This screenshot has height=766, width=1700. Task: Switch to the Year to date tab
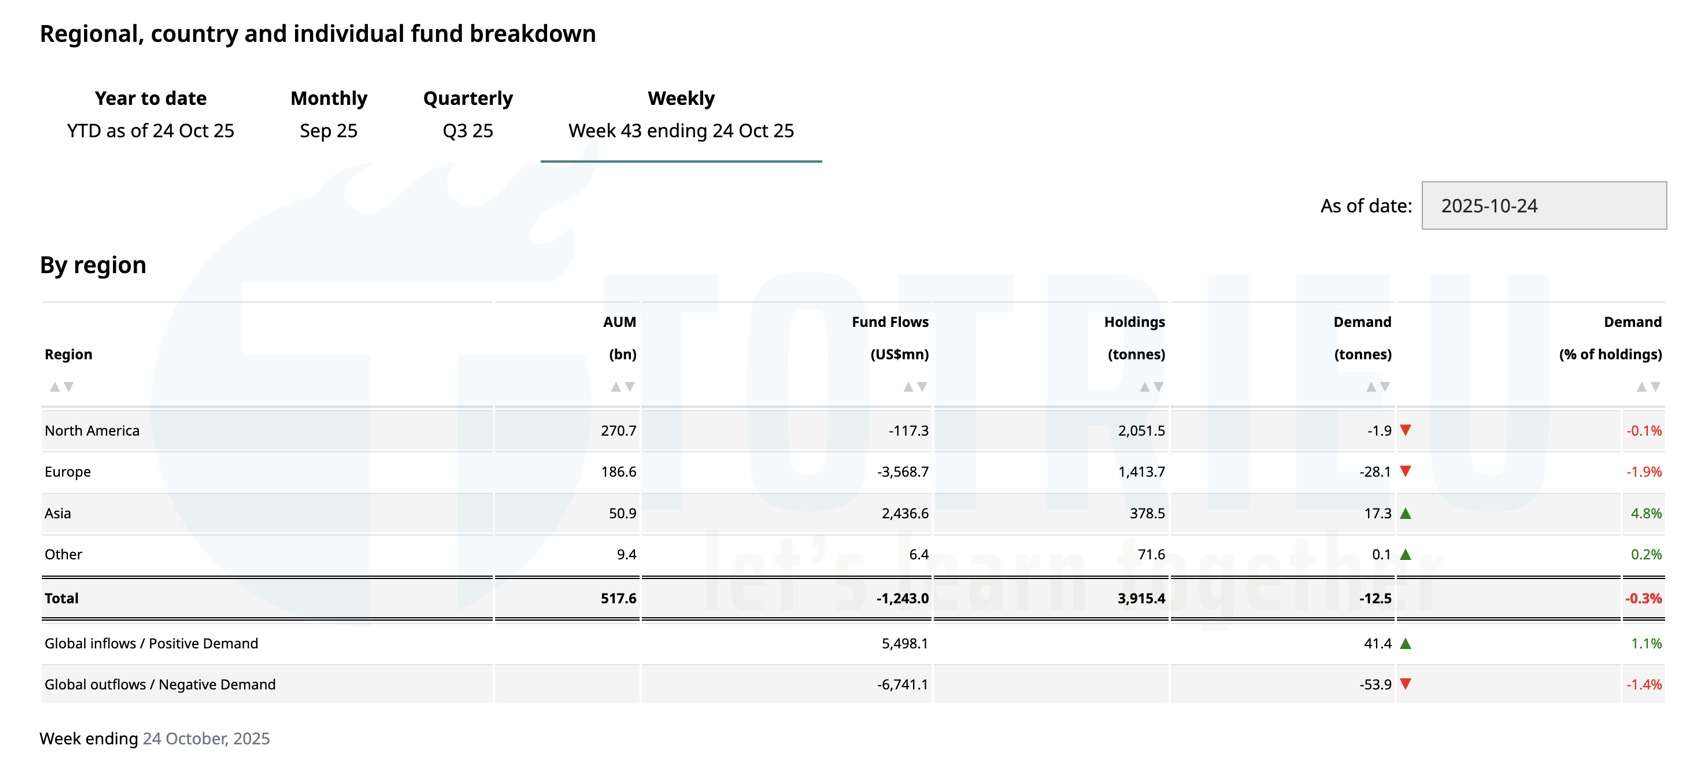(151, 114)
